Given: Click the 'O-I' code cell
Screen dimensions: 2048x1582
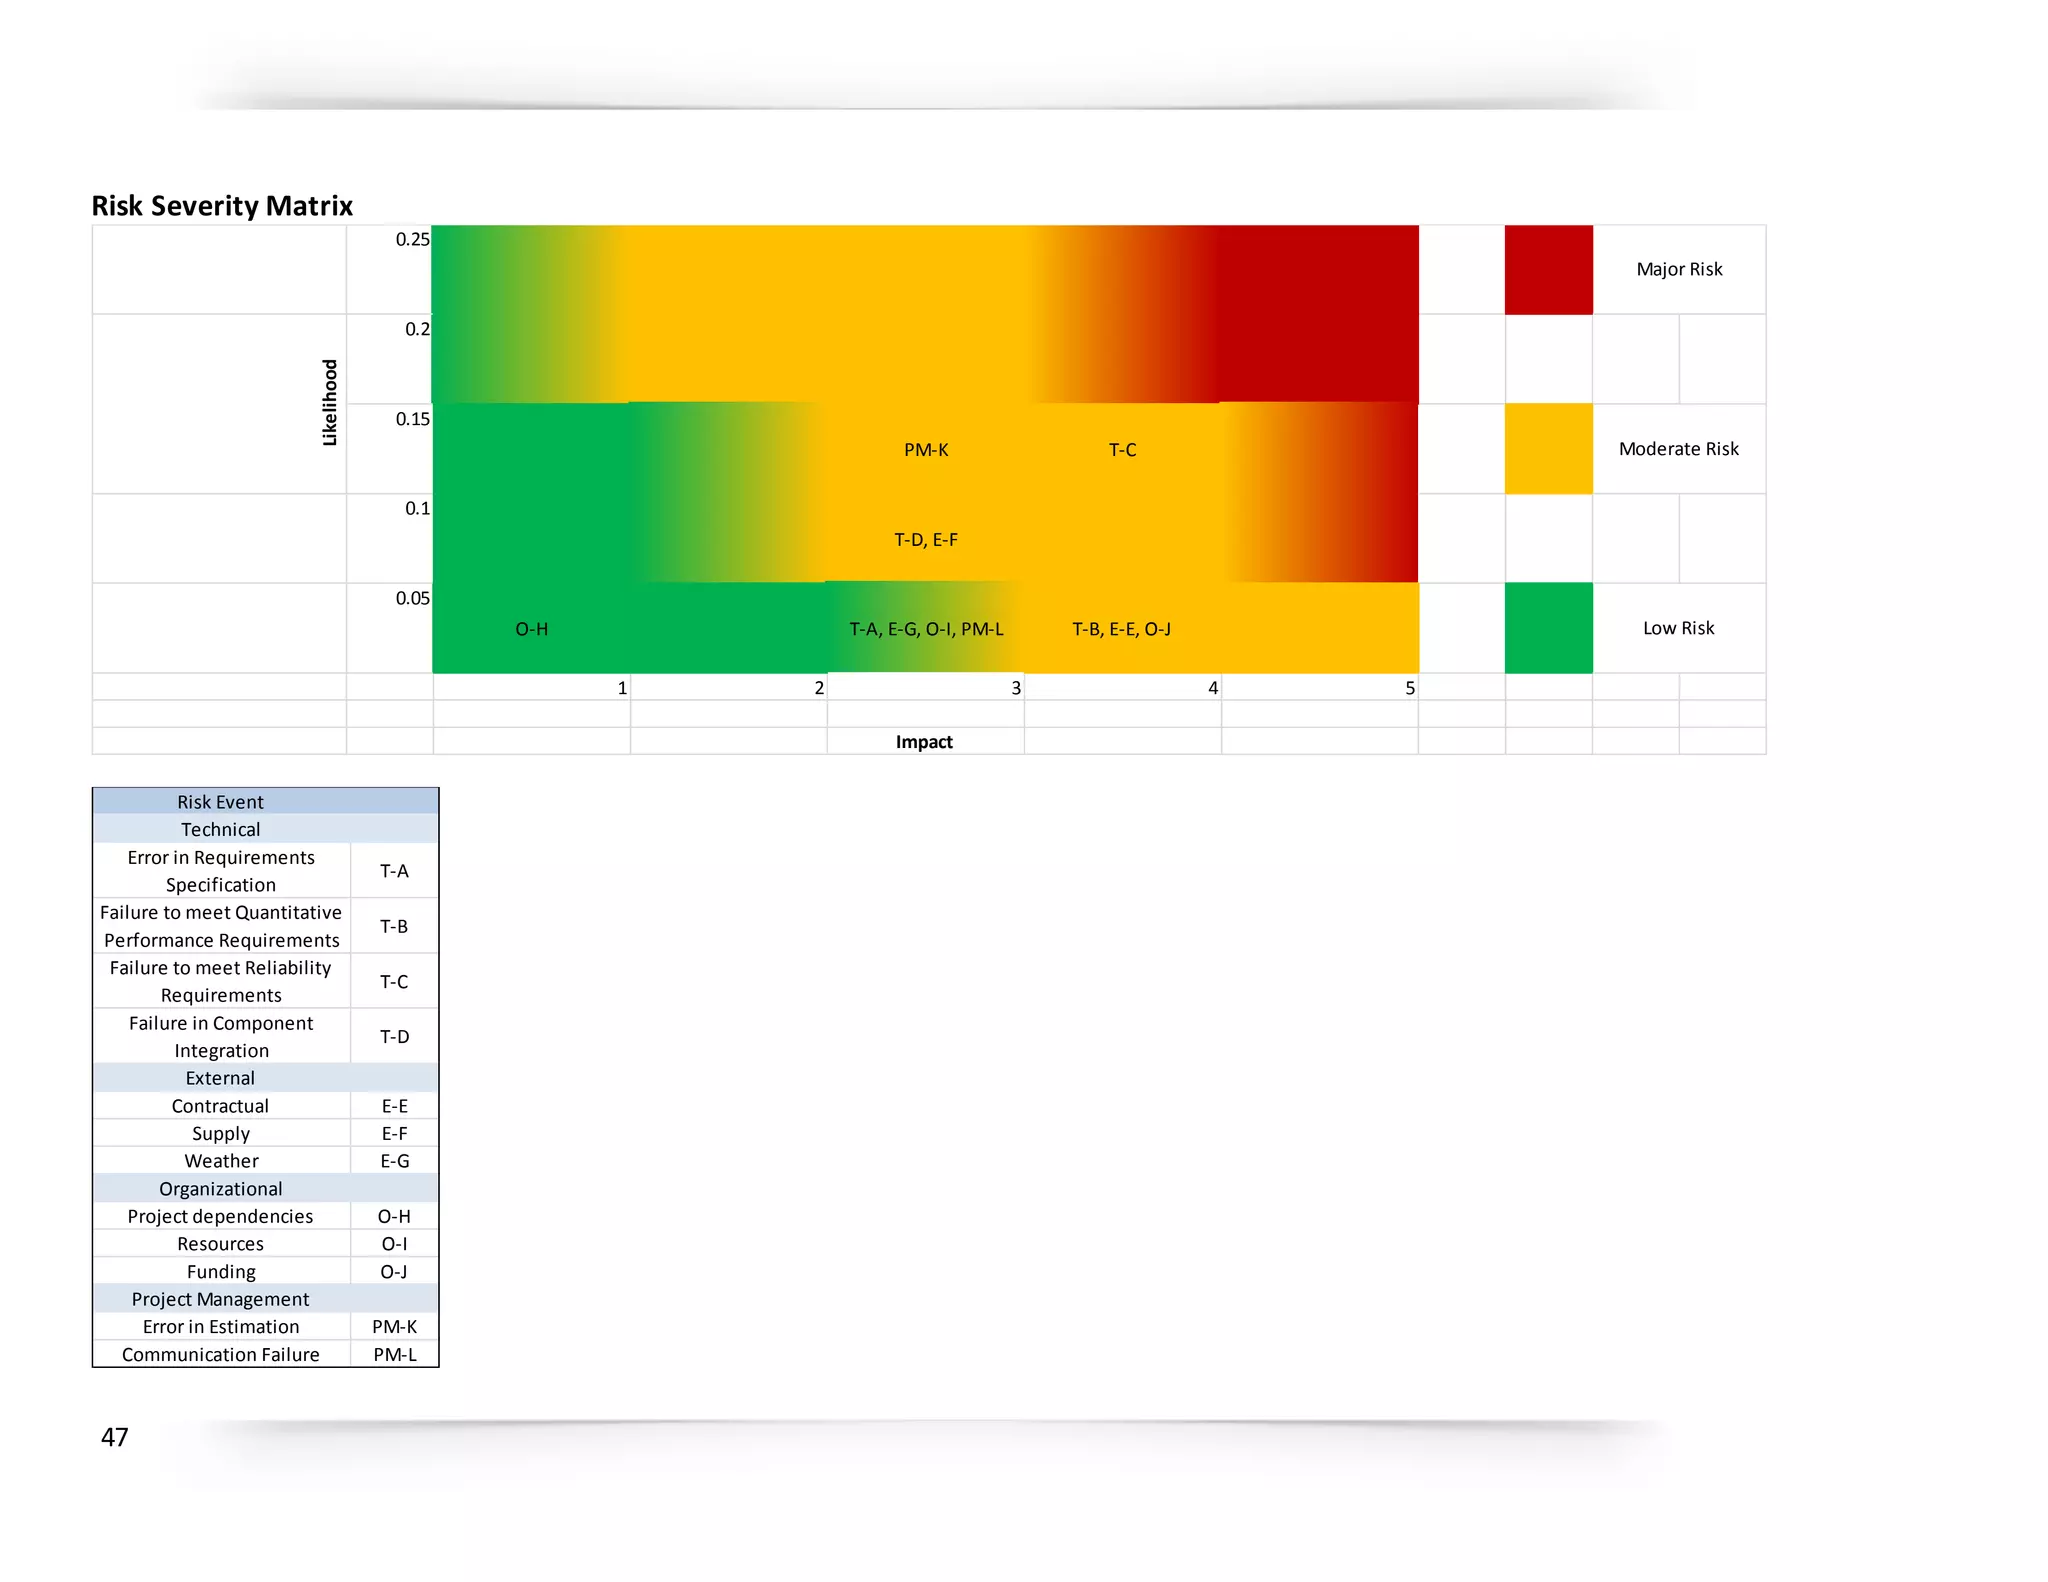Looking at the screenshot, I should point(394,1244).
